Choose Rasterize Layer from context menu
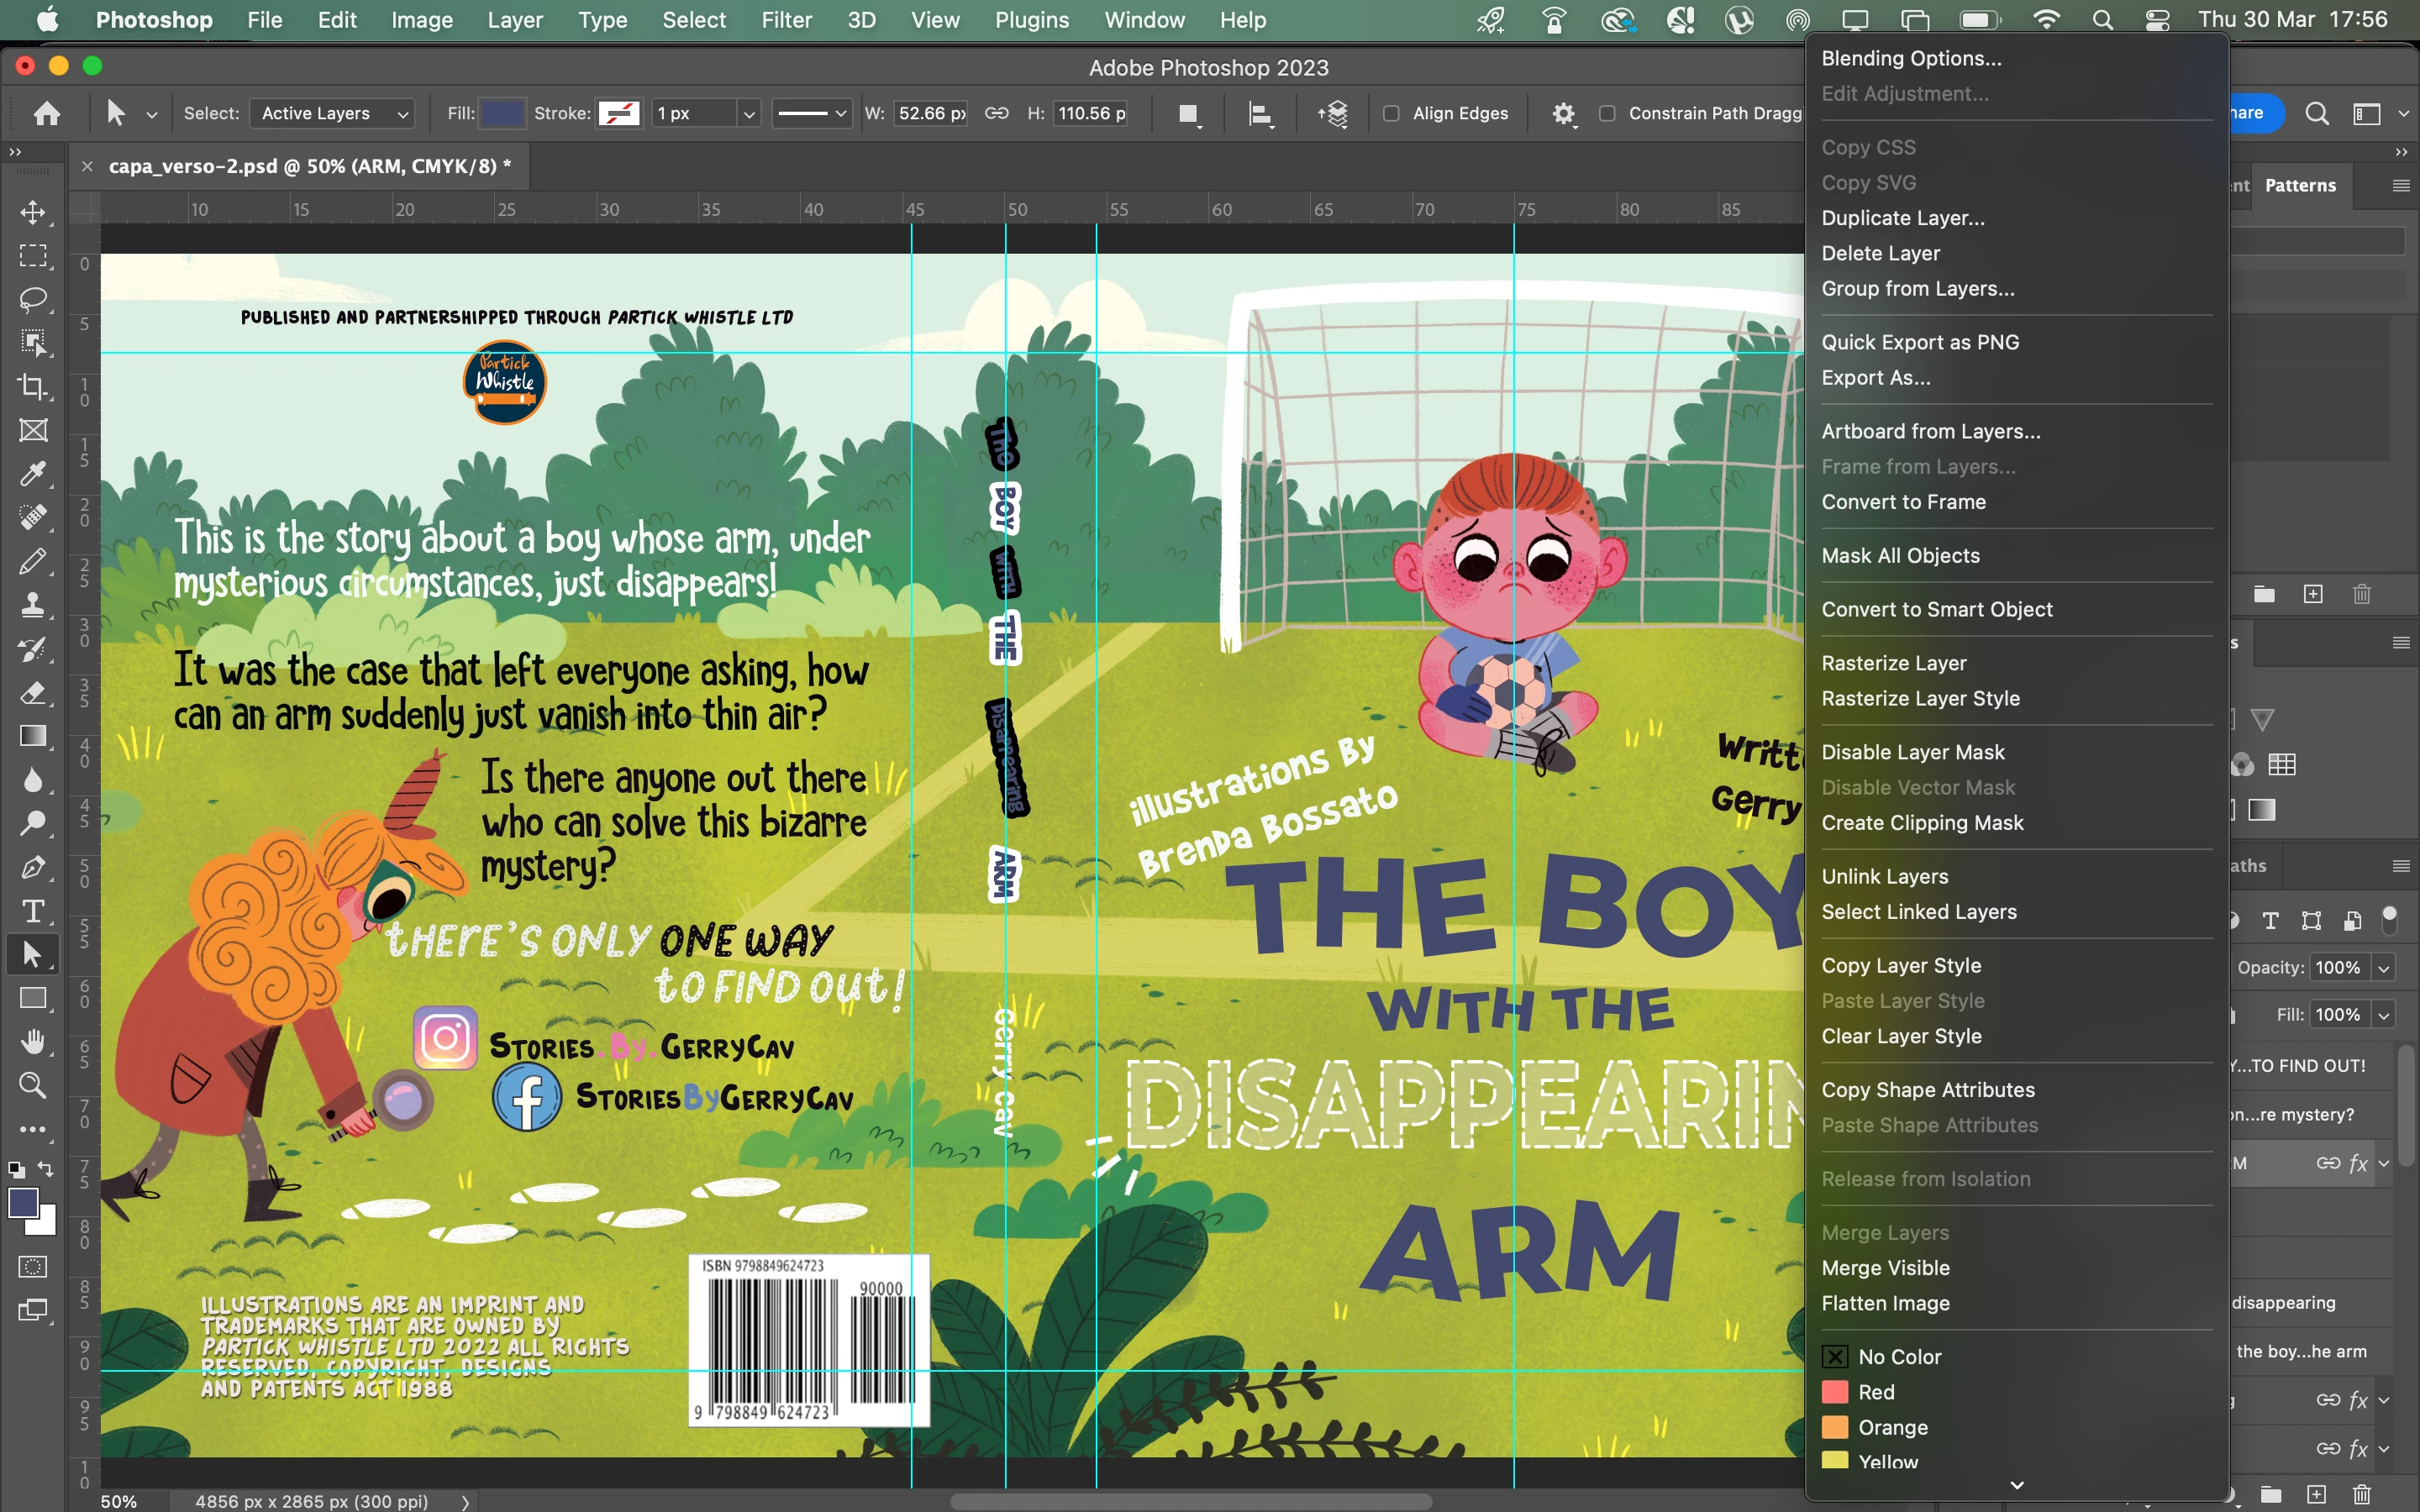 [x=1893, y=663]
